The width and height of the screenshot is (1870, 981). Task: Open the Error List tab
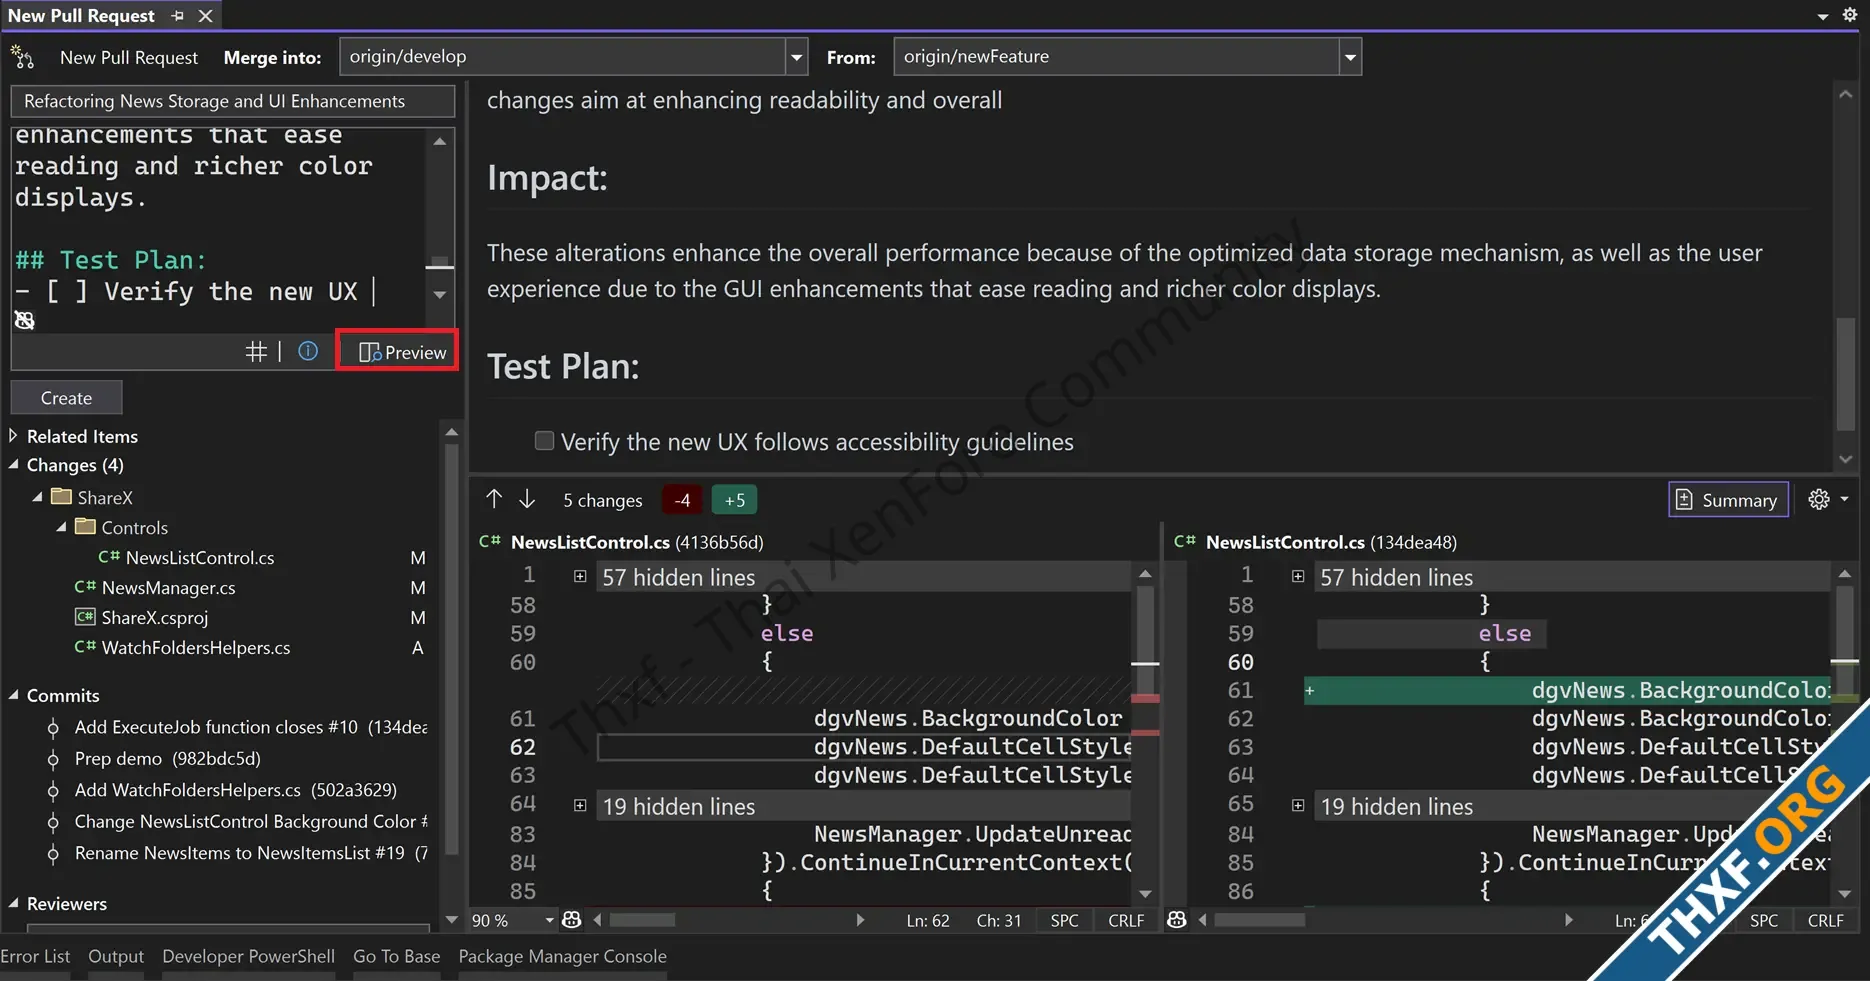tap(35, 956)
